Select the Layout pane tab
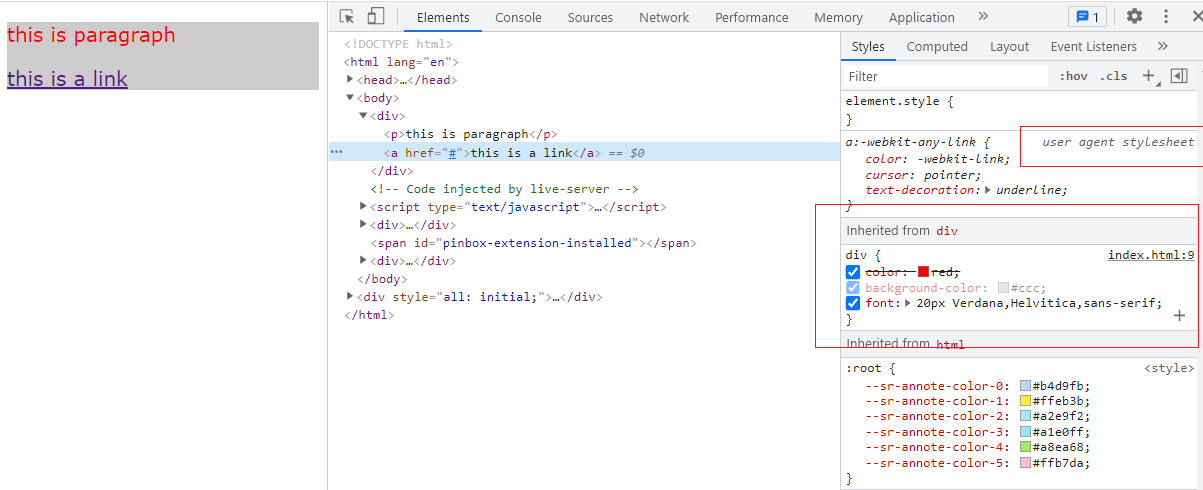 (x=1009, y=46)
